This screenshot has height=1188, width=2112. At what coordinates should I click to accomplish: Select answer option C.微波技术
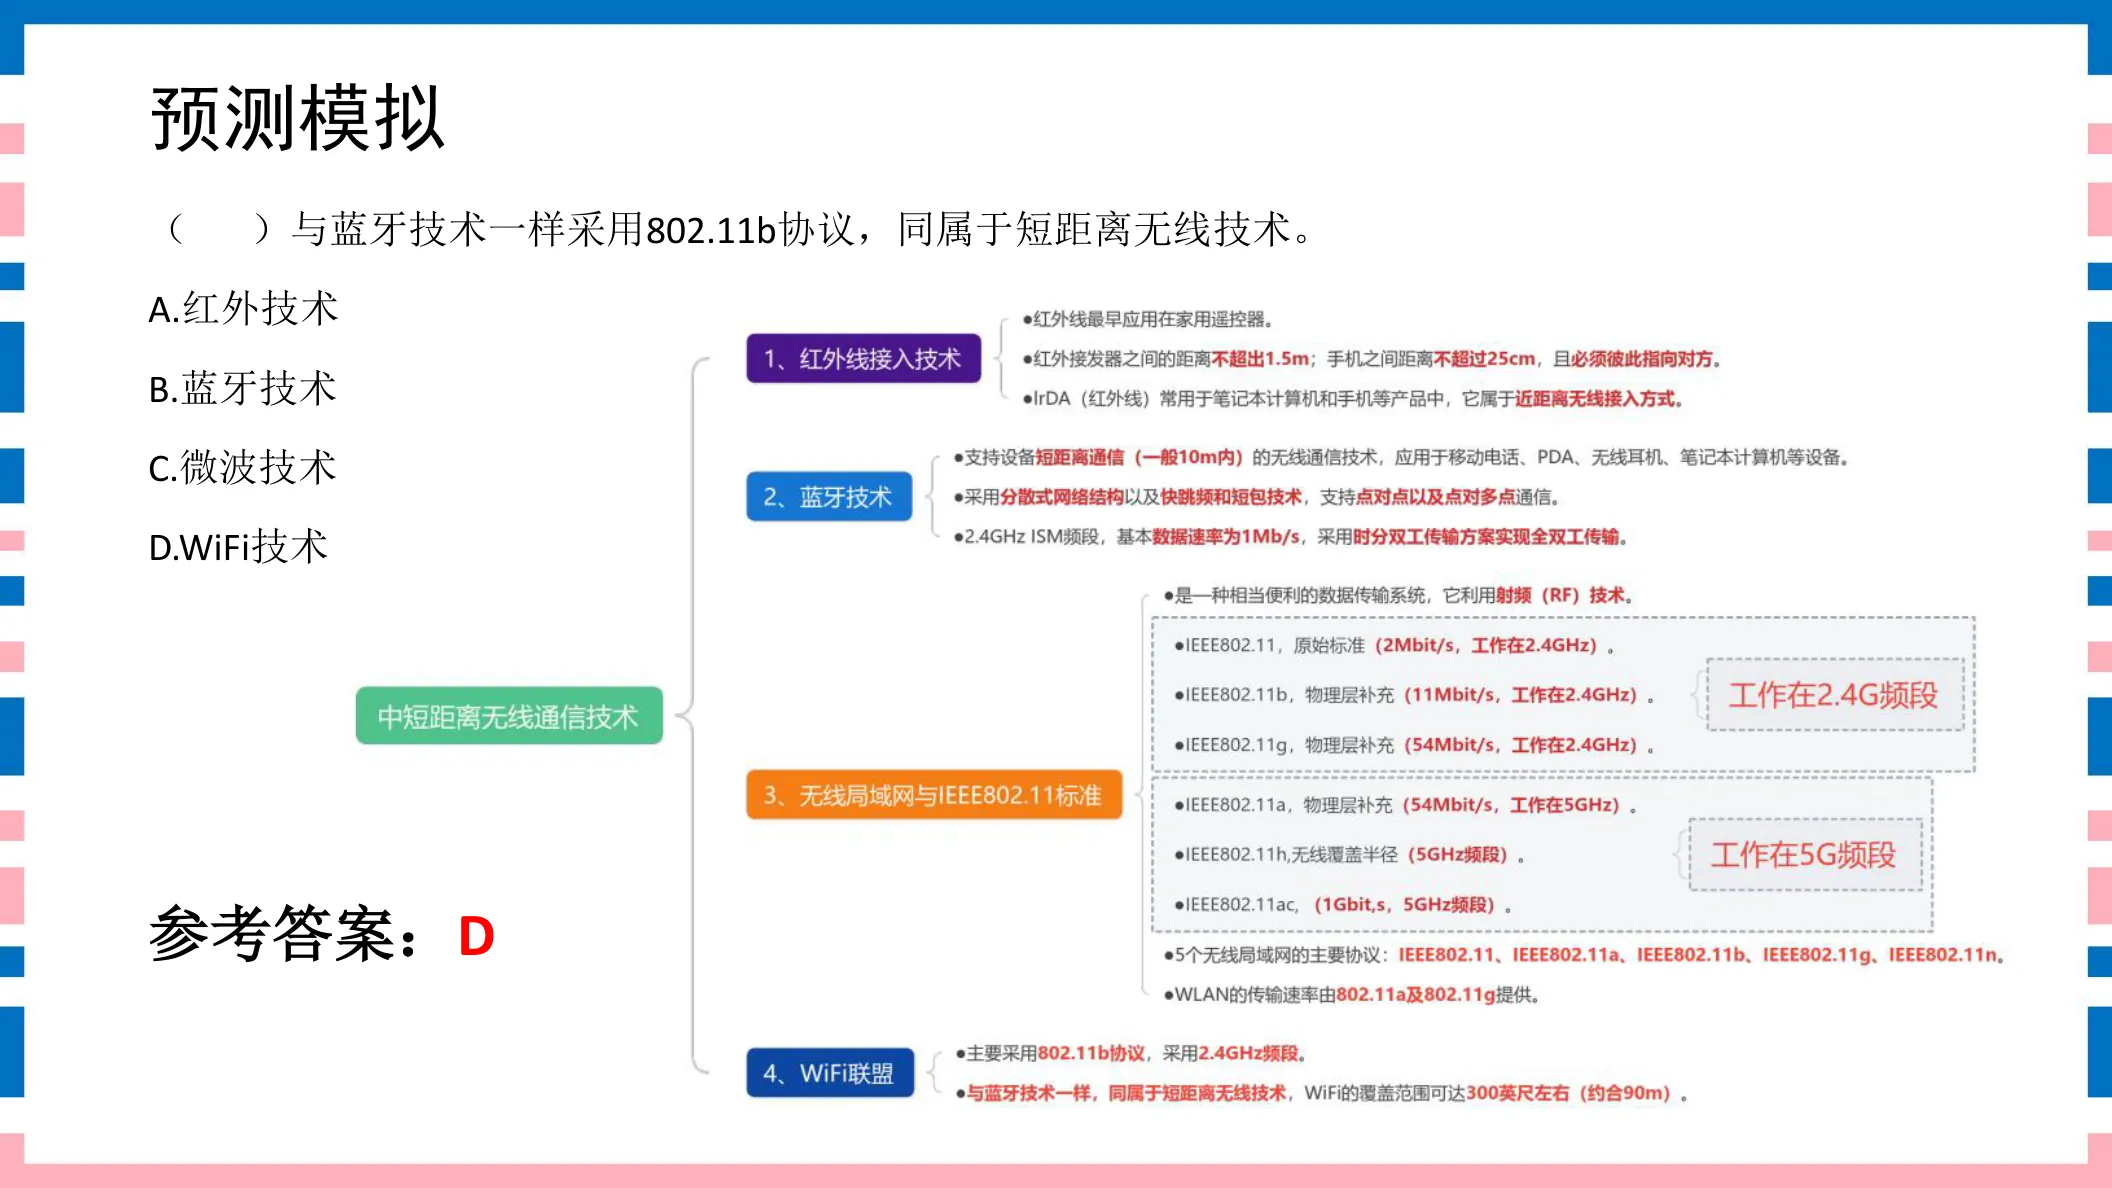pyautogui.click(x=242, y=468)
